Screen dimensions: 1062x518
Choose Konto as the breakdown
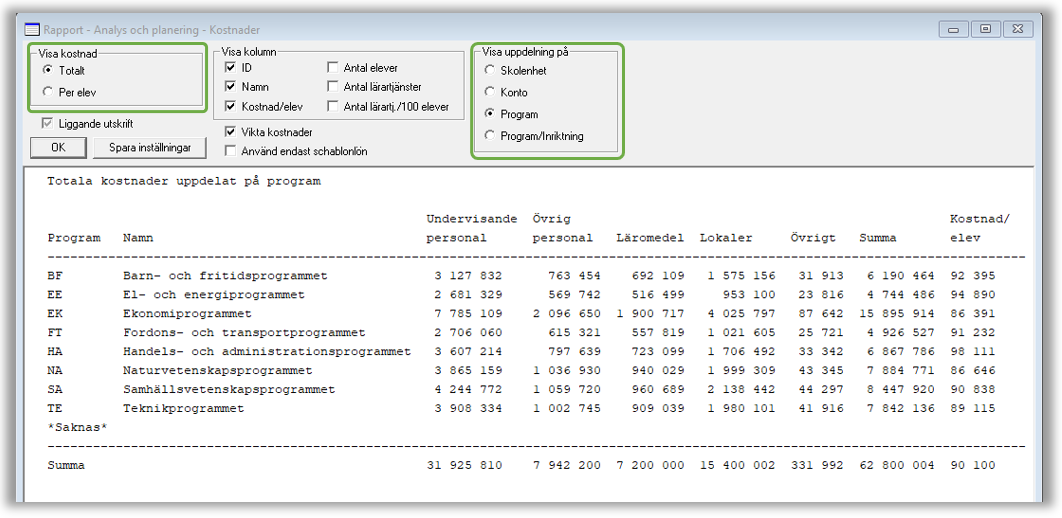tap(489, 92)
